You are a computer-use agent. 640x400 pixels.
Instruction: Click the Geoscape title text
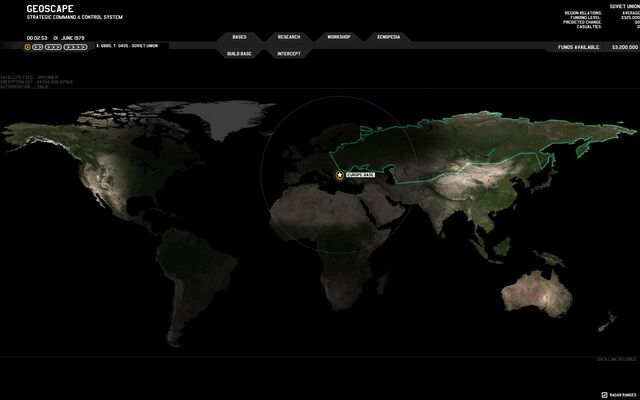tap(50, 9)
